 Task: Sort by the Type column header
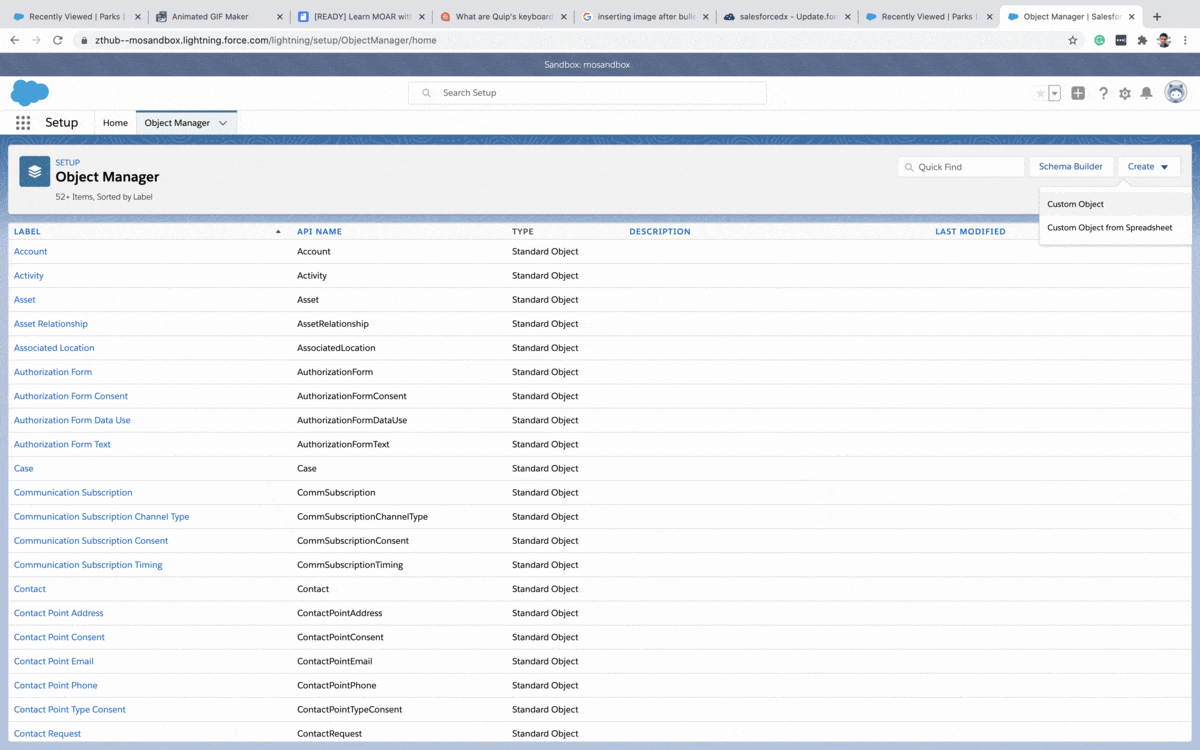[x=523, y=231]
